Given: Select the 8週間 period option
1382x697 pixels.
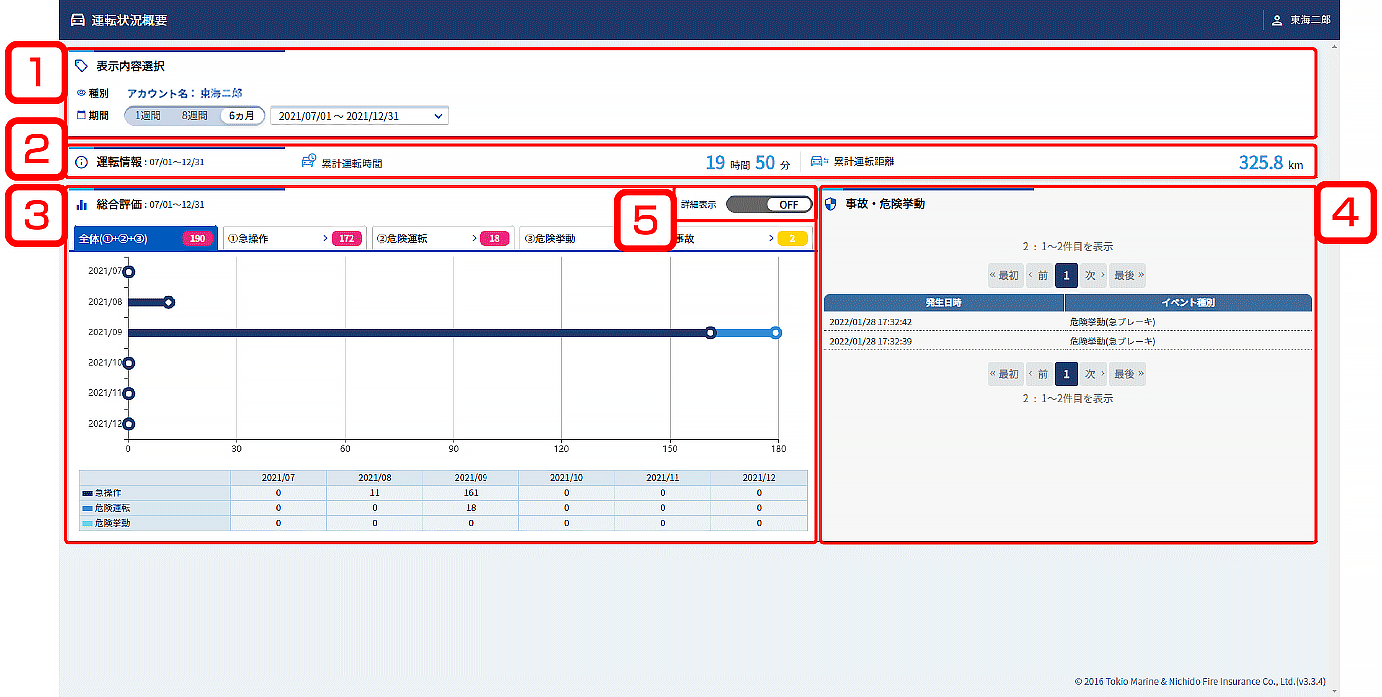Looking at the screenshot, I should pos(194,116).
